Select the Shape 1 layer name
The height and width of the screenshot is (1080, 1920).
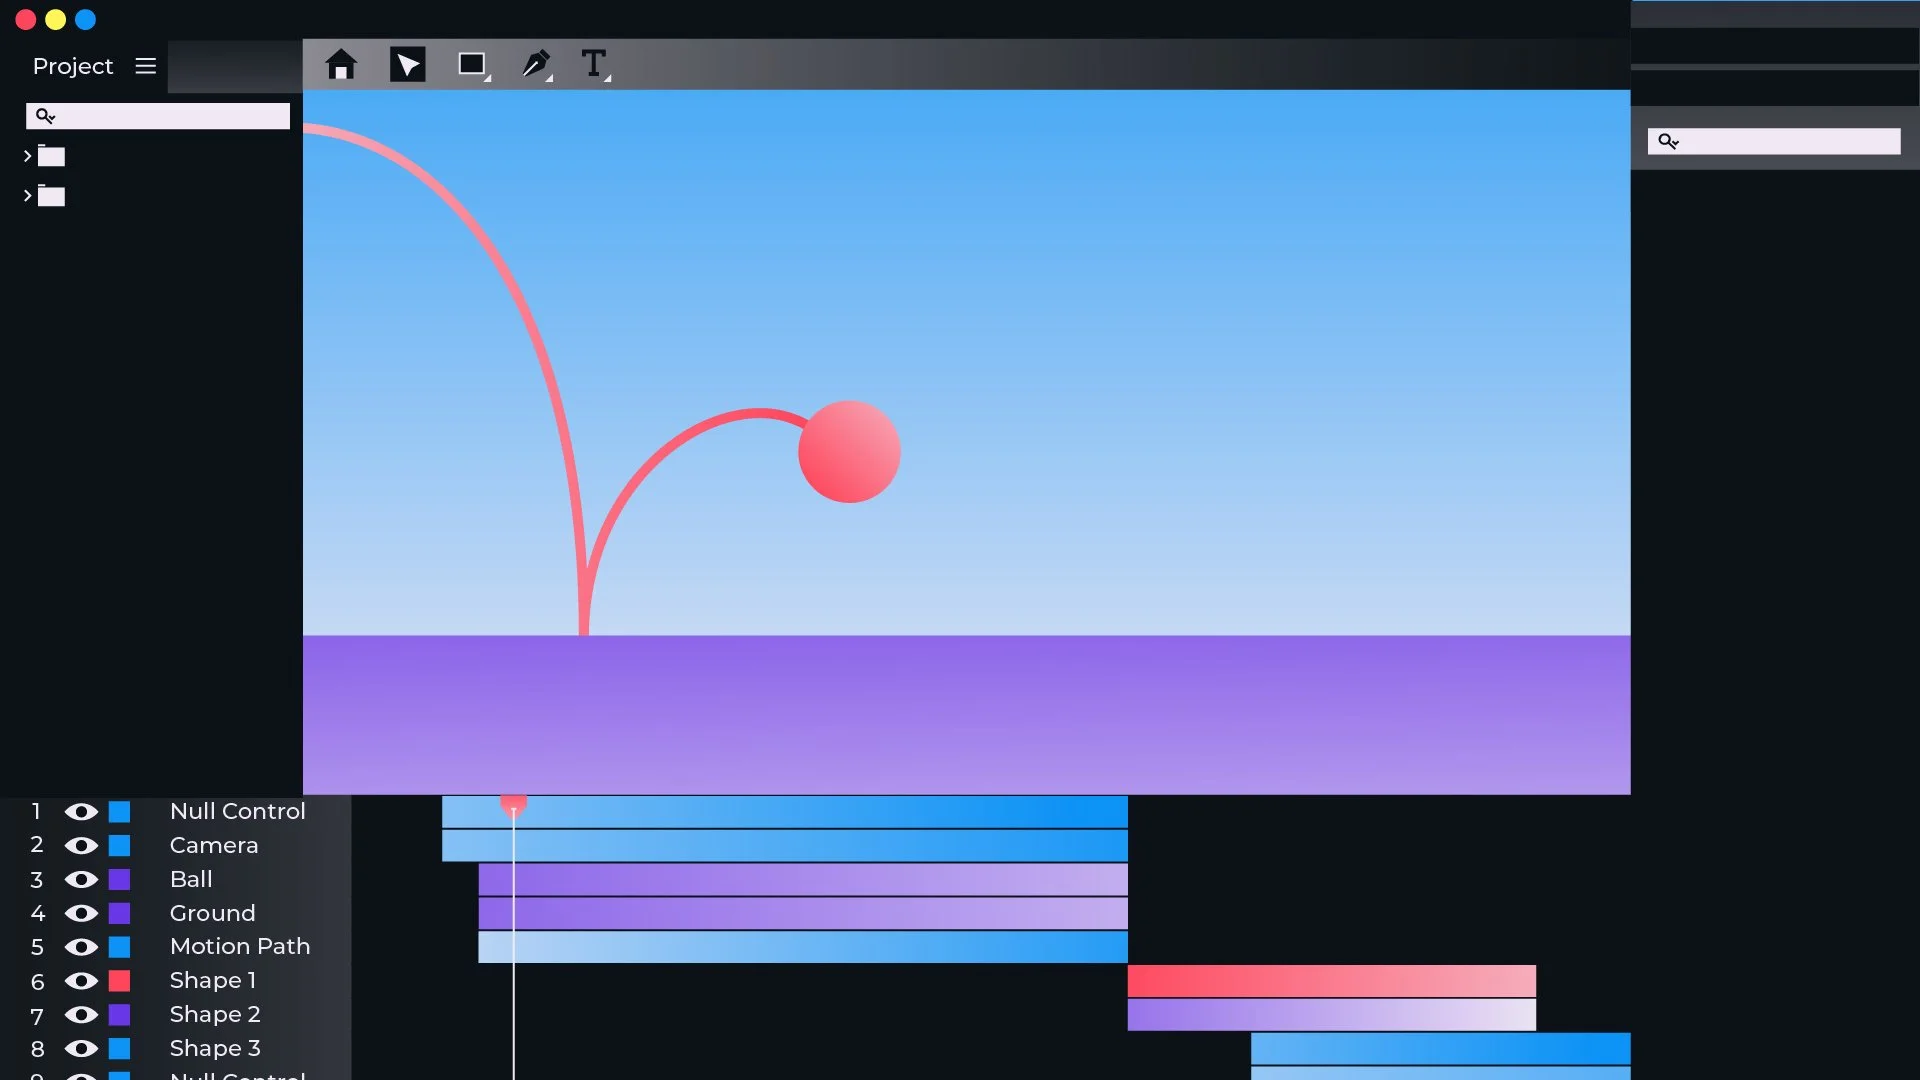pos(213,980)
